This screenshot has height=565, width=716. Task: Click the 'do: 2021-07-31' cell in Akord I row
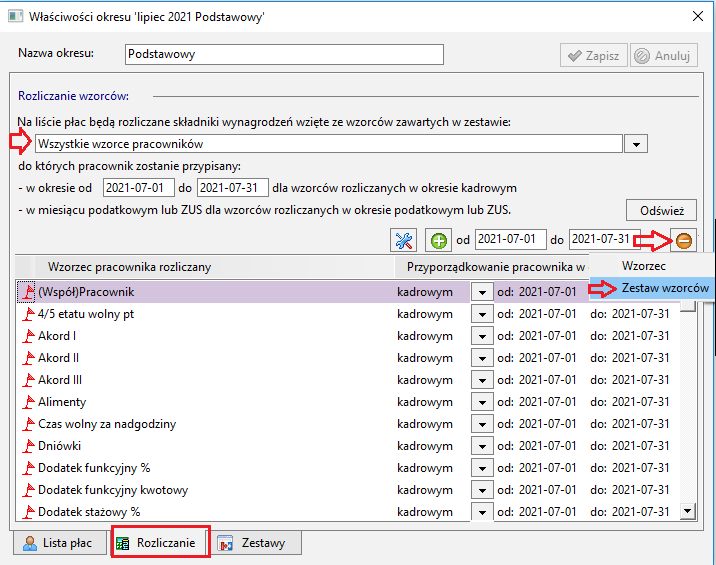click(x=629, y=336)
